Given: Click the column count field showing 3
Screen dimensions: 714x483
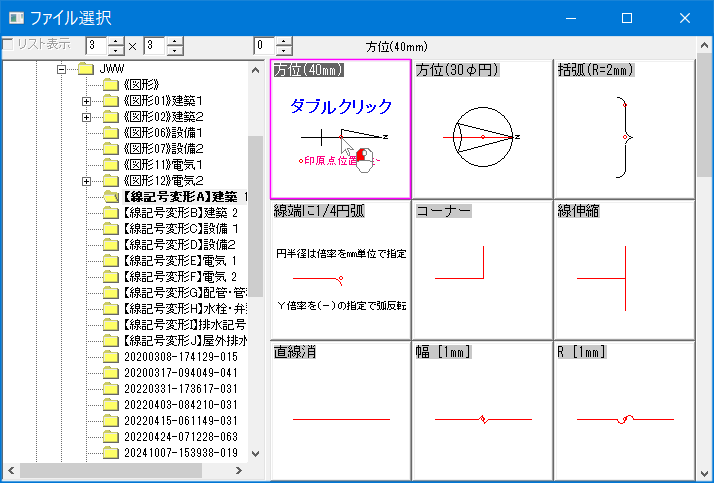Looking at the screenshot, I should point(97,46).
